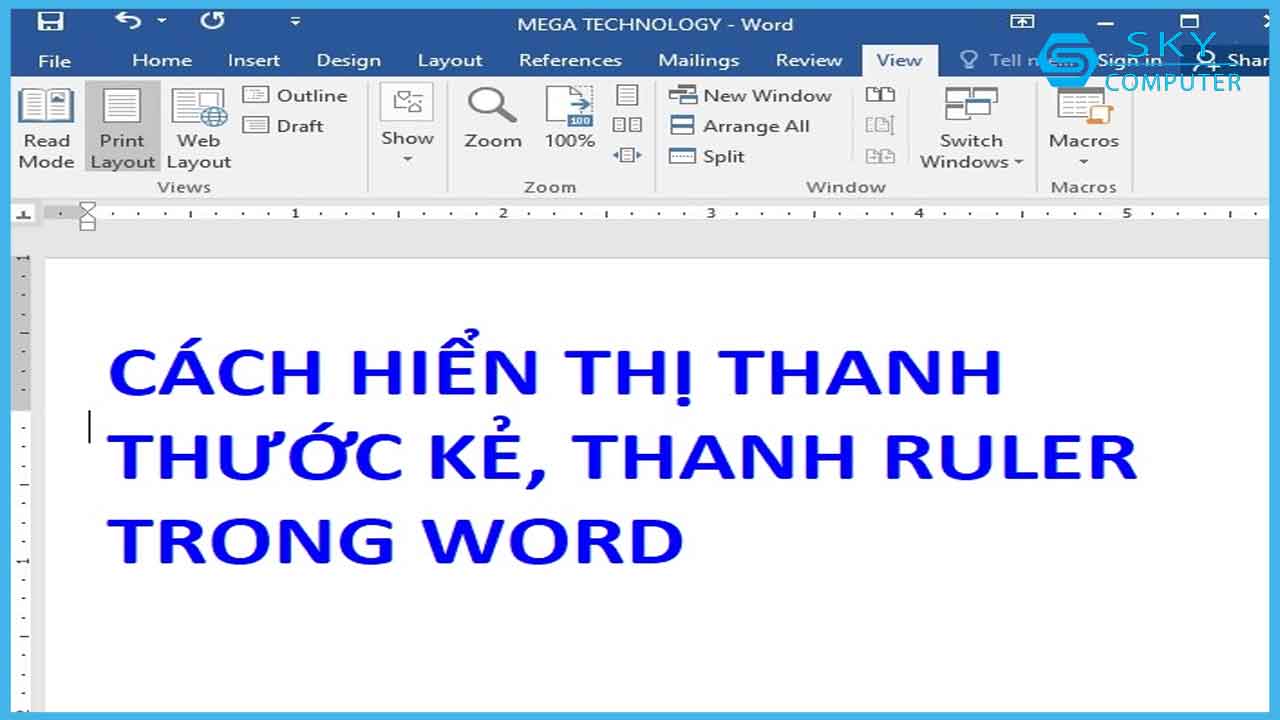Viewport: 1280px width, 720px height.
Task: Go to the Design tab
Action: click(348, 60)
